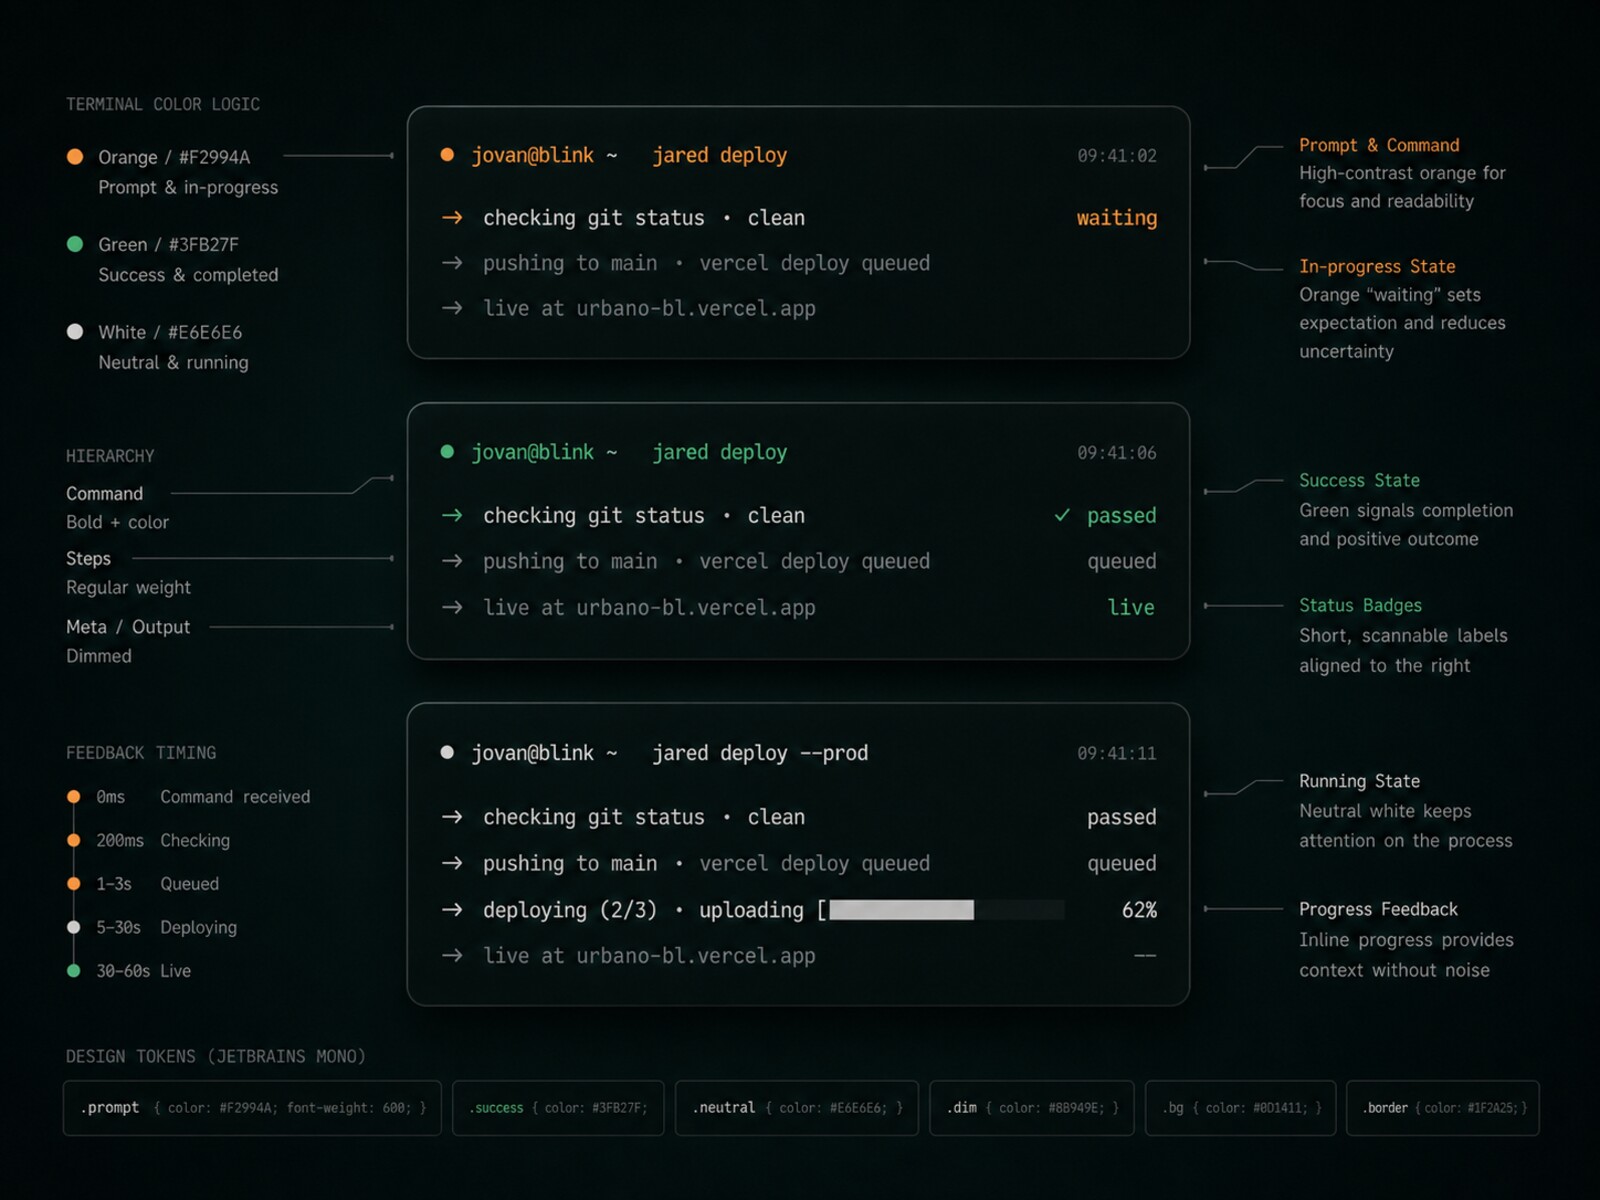Click the 'Running State' annotation heading
The width and height of the screenshot is (1600, 1200).
1359,782
